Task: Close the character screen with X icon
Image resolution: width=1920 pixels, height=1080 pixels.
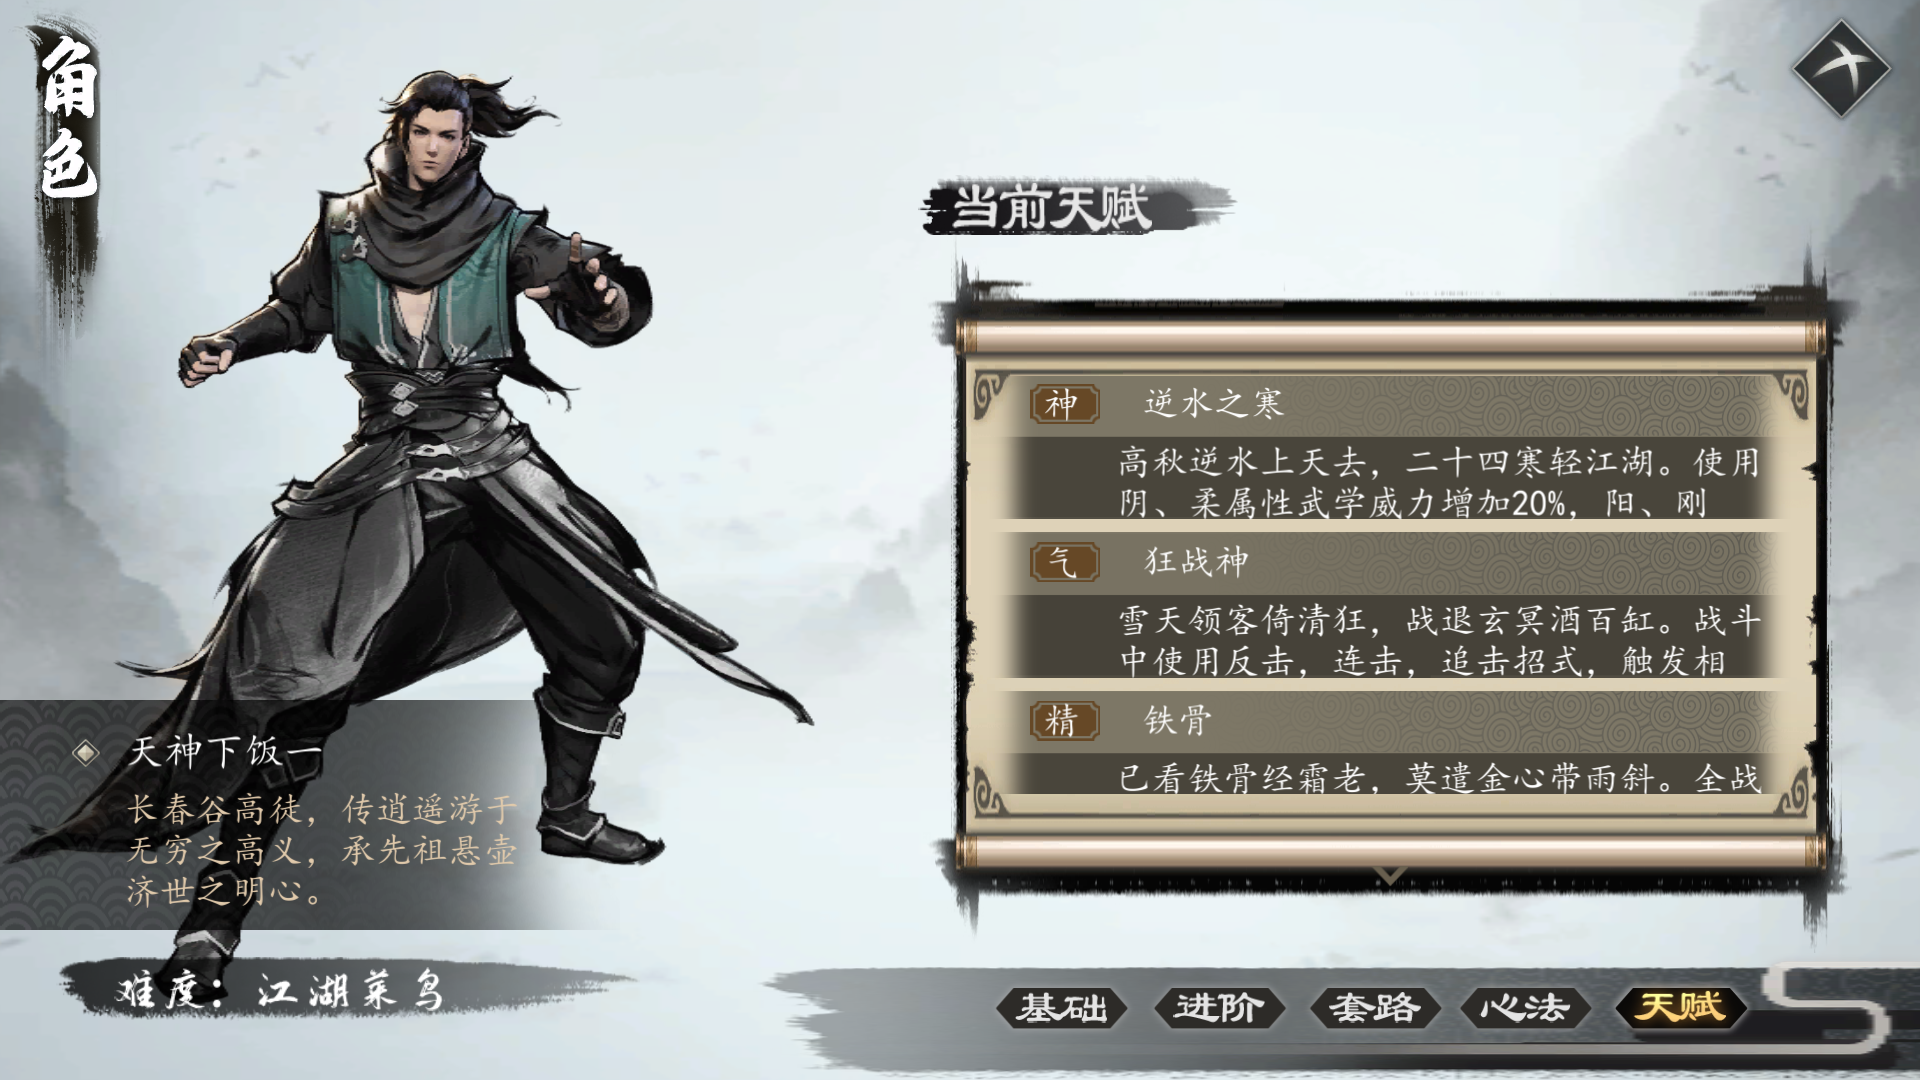Action: (1841, 69)
